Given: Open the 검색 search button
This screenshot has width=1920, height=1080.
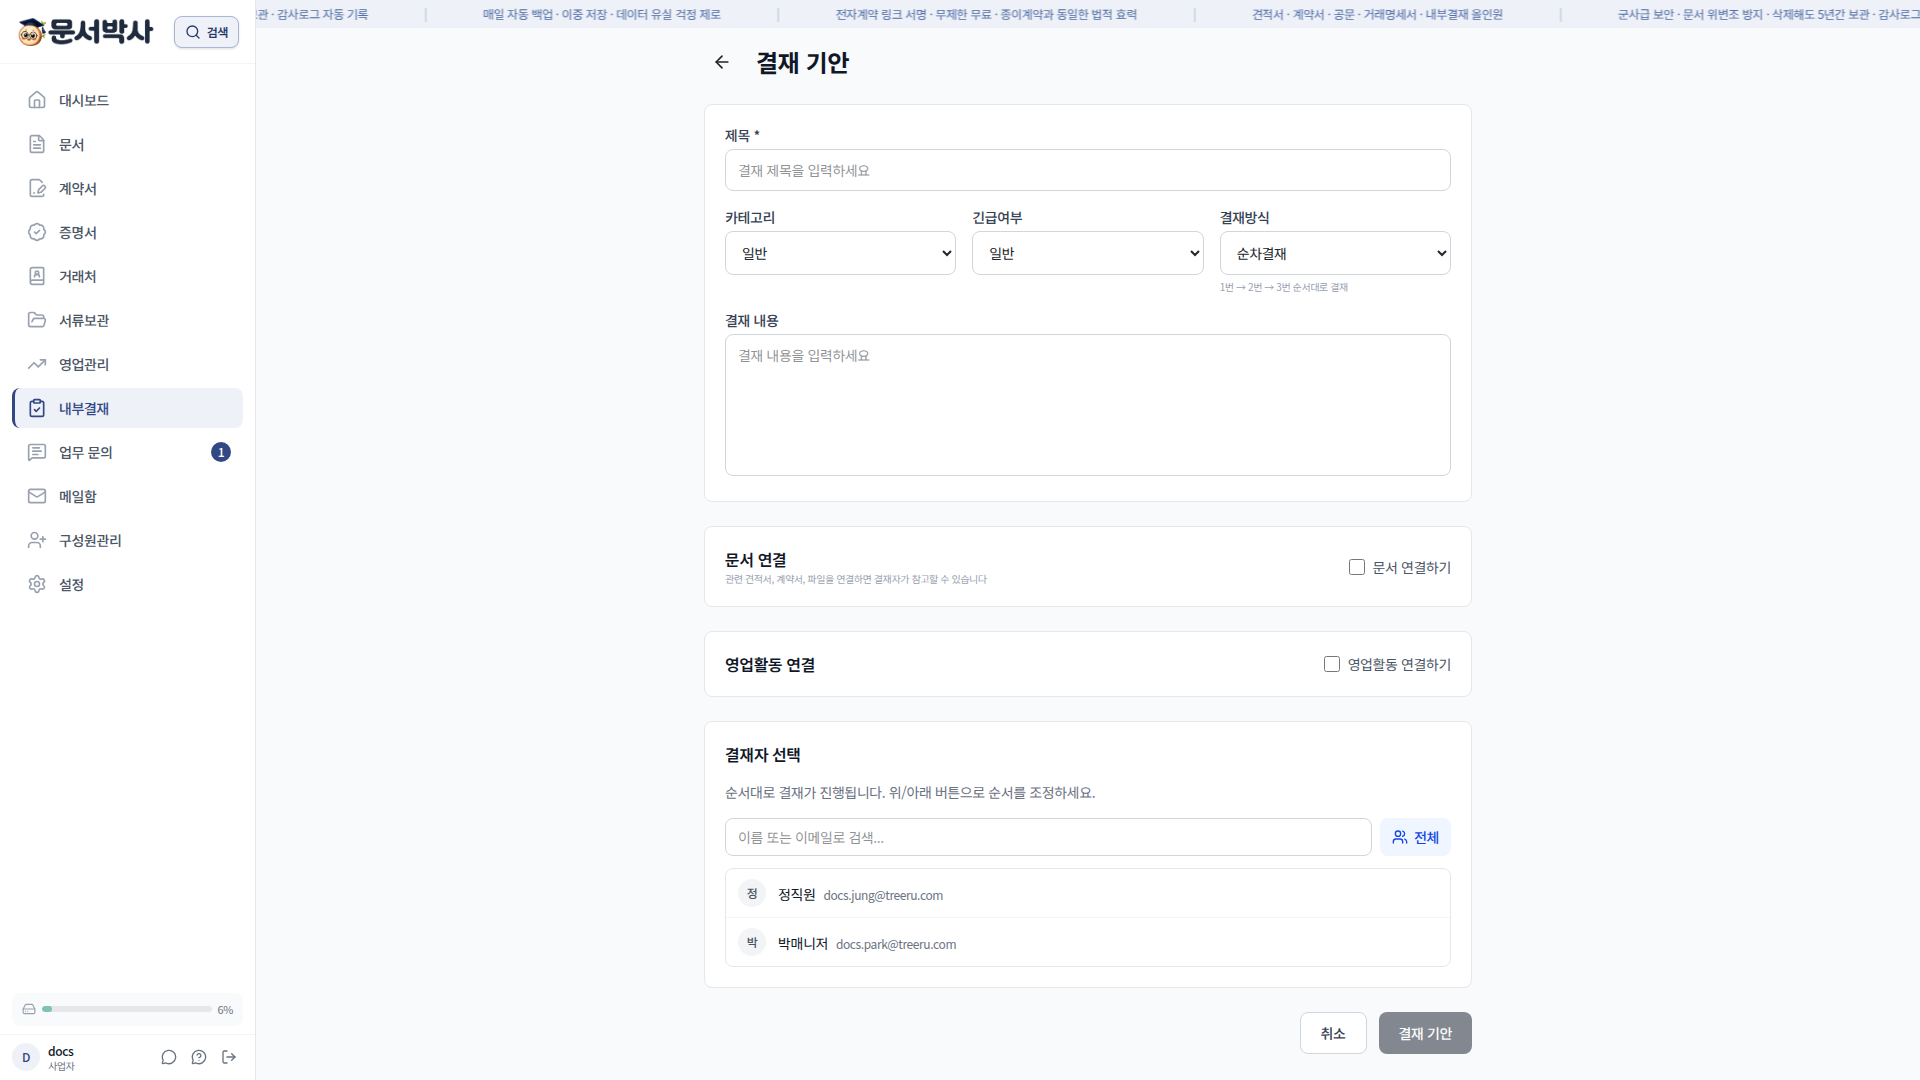Looking at the screenshot, I should tap(206, 32).
